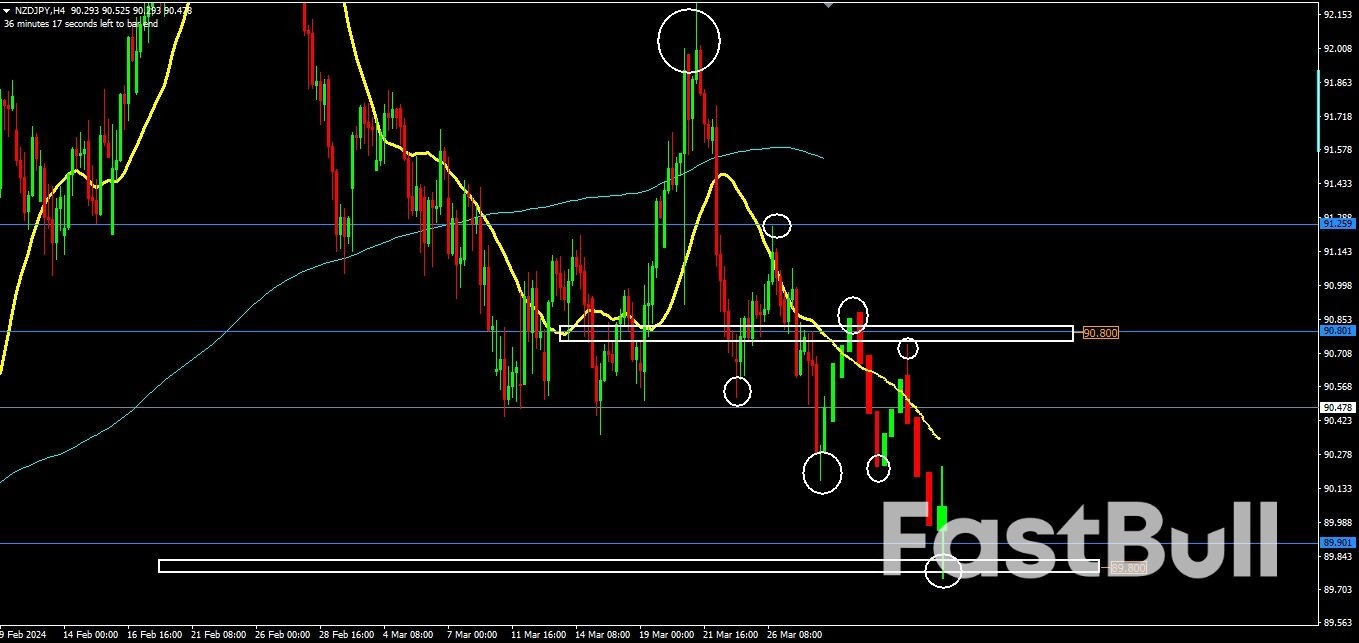Select the circle drawn around the 92.15 peak
The image size is (1359, 643).
(689, 42)
